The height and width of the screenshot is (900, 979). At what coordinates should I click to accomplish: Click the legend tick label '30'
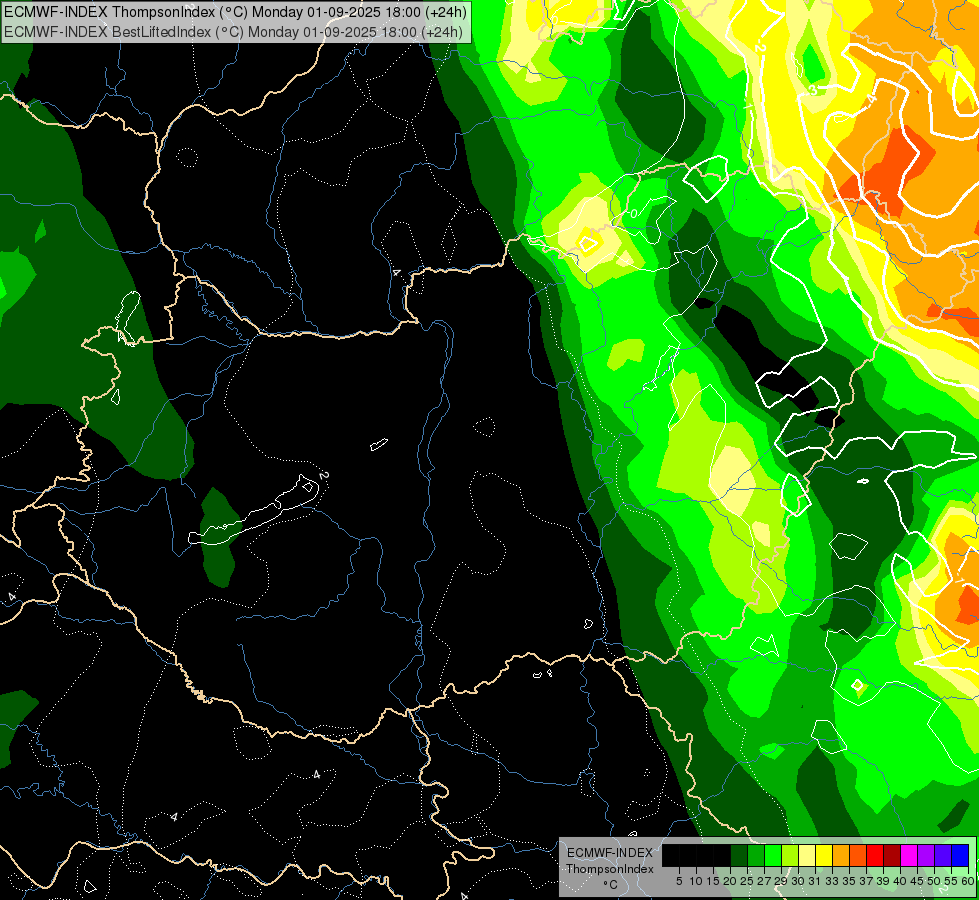[x=799, y=881]
